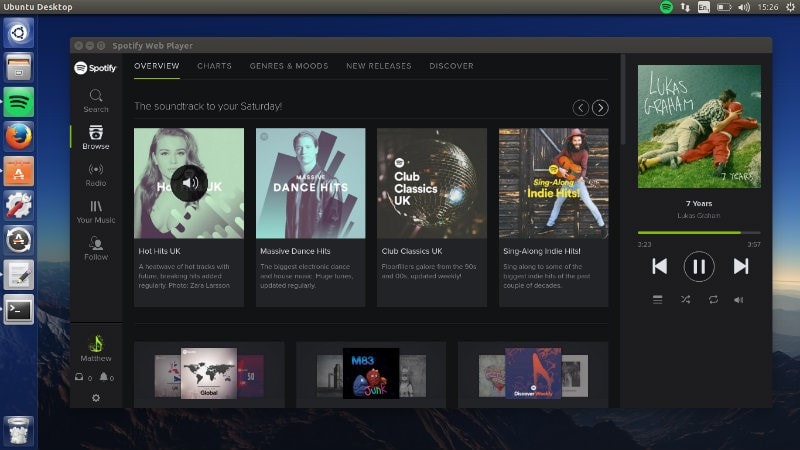The image size is (800, 450).
Task: Click the player volume icon
Action: pos(738,299)
